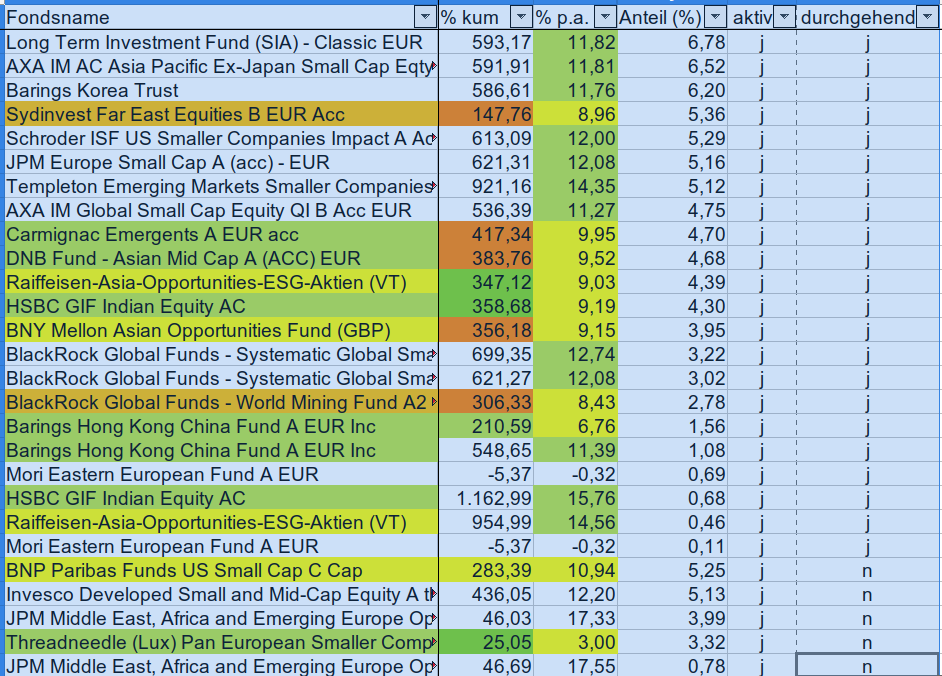Select AXA IM Global Small Cap Equity QI B
This screenshot has width=942, height=676.
coord(222,210)
